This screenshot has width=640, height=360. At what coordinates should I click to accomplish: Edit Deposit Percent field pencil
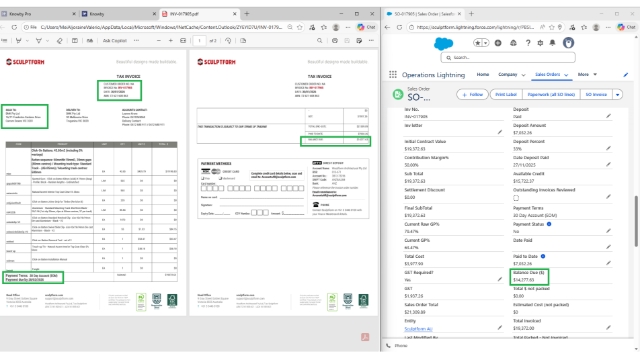click(608, 149)
